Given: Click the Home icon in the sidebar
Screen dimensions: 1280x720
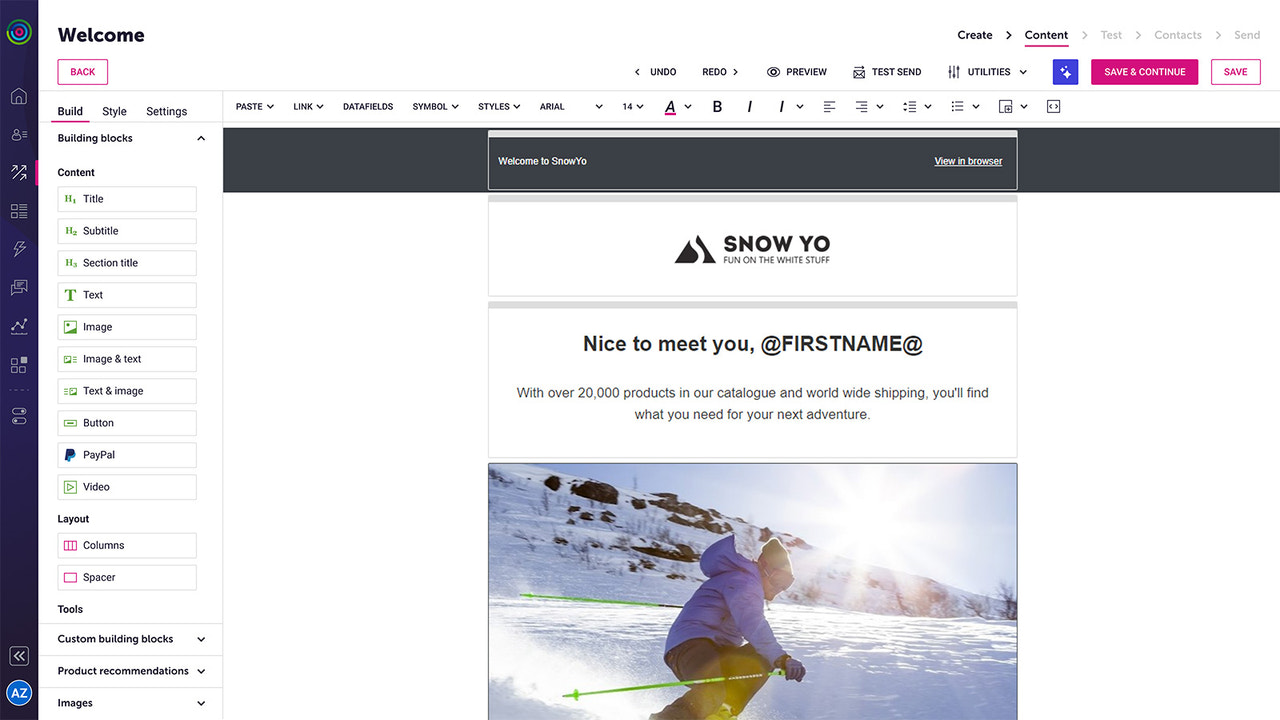Looking at the screenshot, I should tap(18, 94).
